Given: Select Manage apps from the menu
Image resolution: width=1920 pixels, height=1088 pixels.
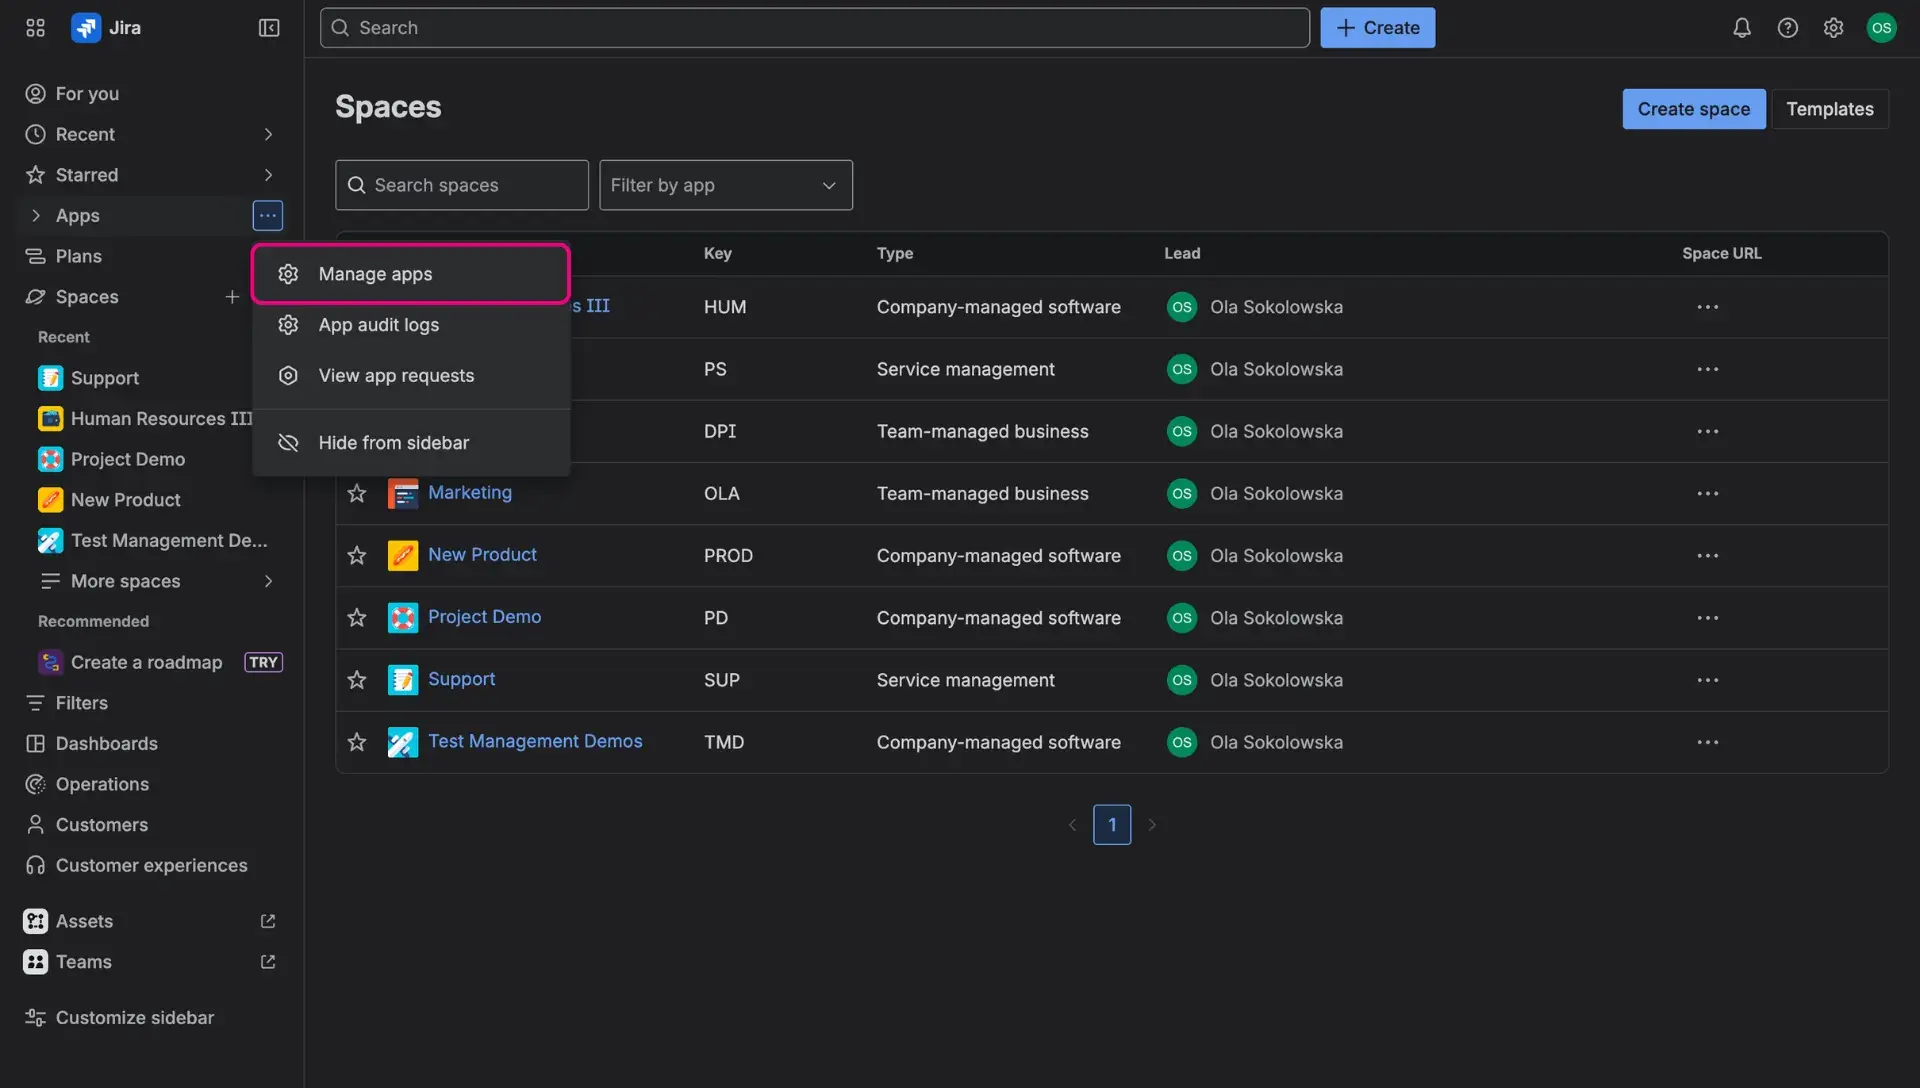Looking at the screenshot, I should click(x=375, y=273).
